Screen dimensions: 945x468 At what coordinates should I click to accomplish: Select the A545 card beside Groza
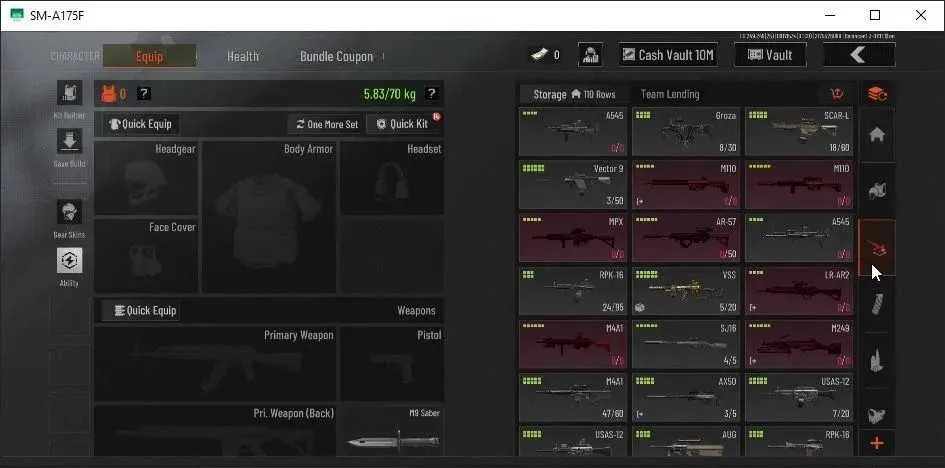pos(573,132)
